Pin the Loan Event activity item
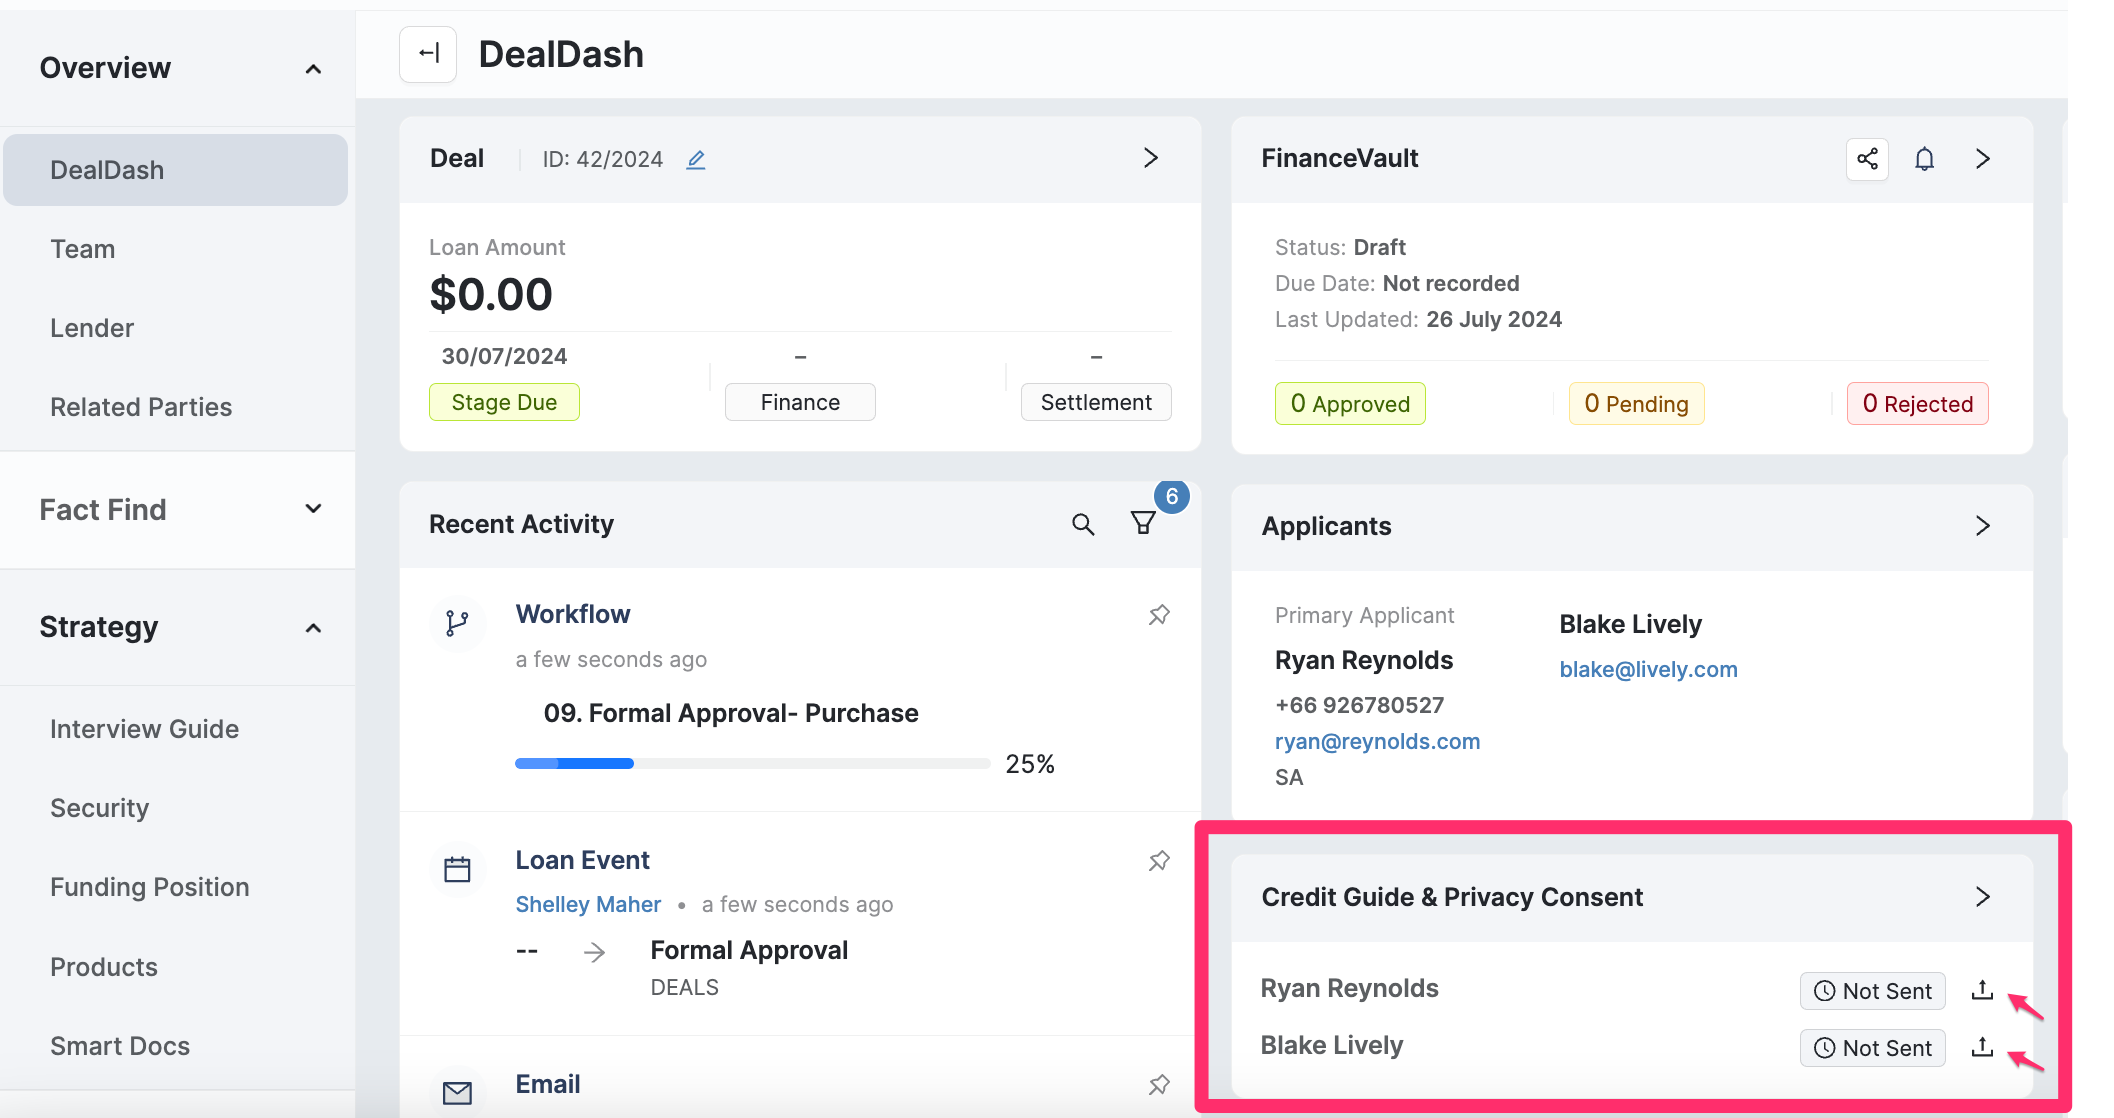The image size is (2114, 1118). (1159, 861)
